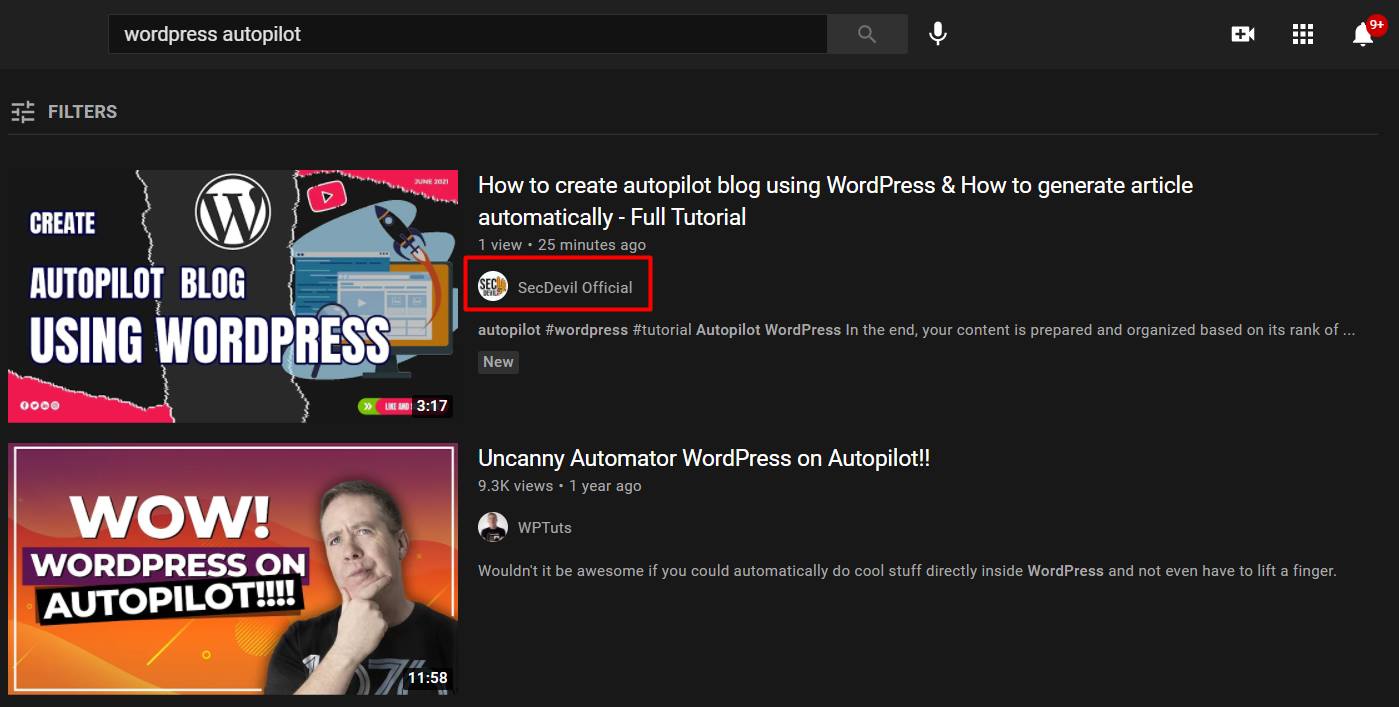Image resolution: width=1399 pixels, height=707 pixels.
Task: Click the New badge on the first result
Action: tap(498, 362)
